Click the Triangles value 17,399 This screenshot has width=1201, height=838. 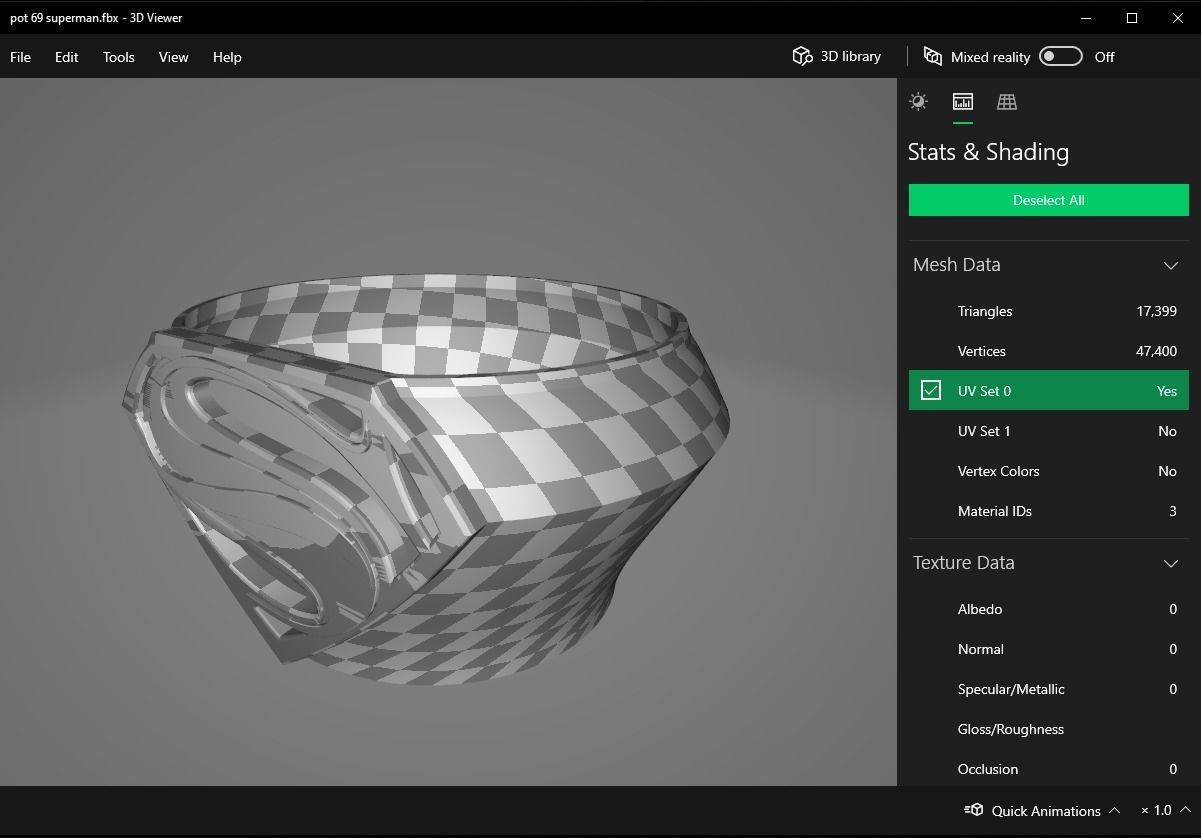pos(1156,311)
